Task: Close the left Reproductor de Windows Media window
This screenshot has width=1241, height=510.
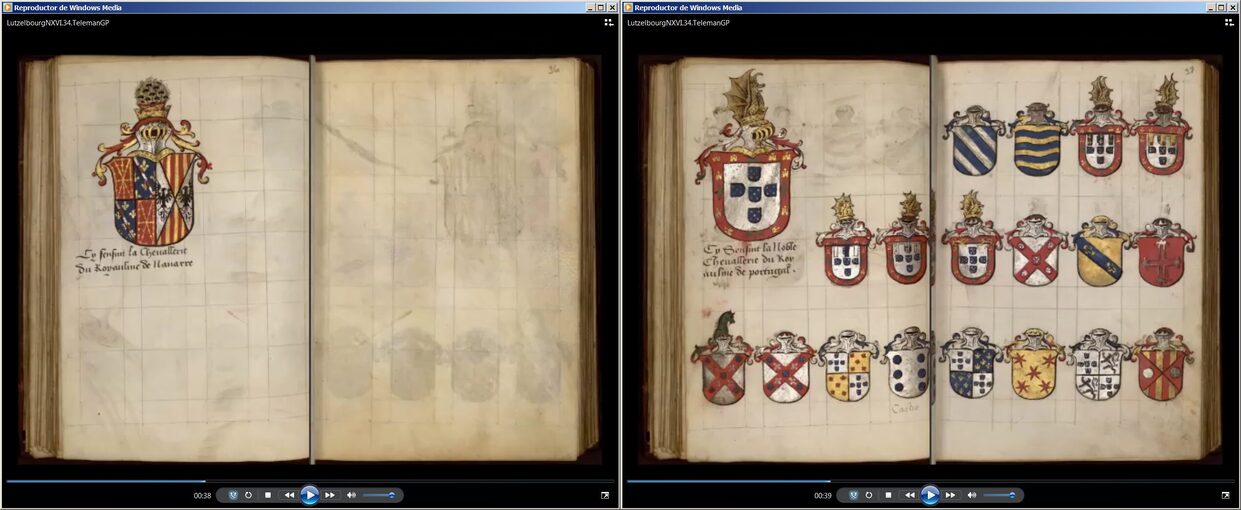Action: coord(612,7)
